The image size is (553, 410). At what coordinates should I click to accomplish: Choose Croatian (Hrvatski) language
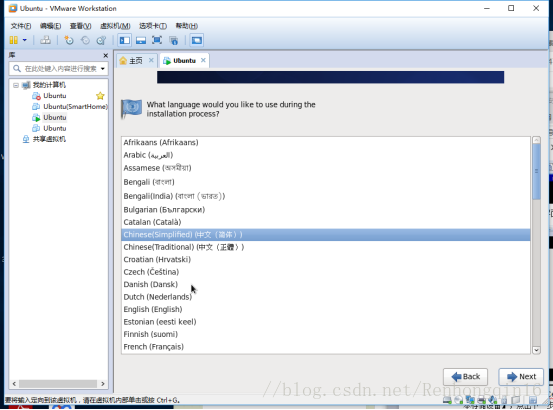pyautogui.click(x=326, y=259)
